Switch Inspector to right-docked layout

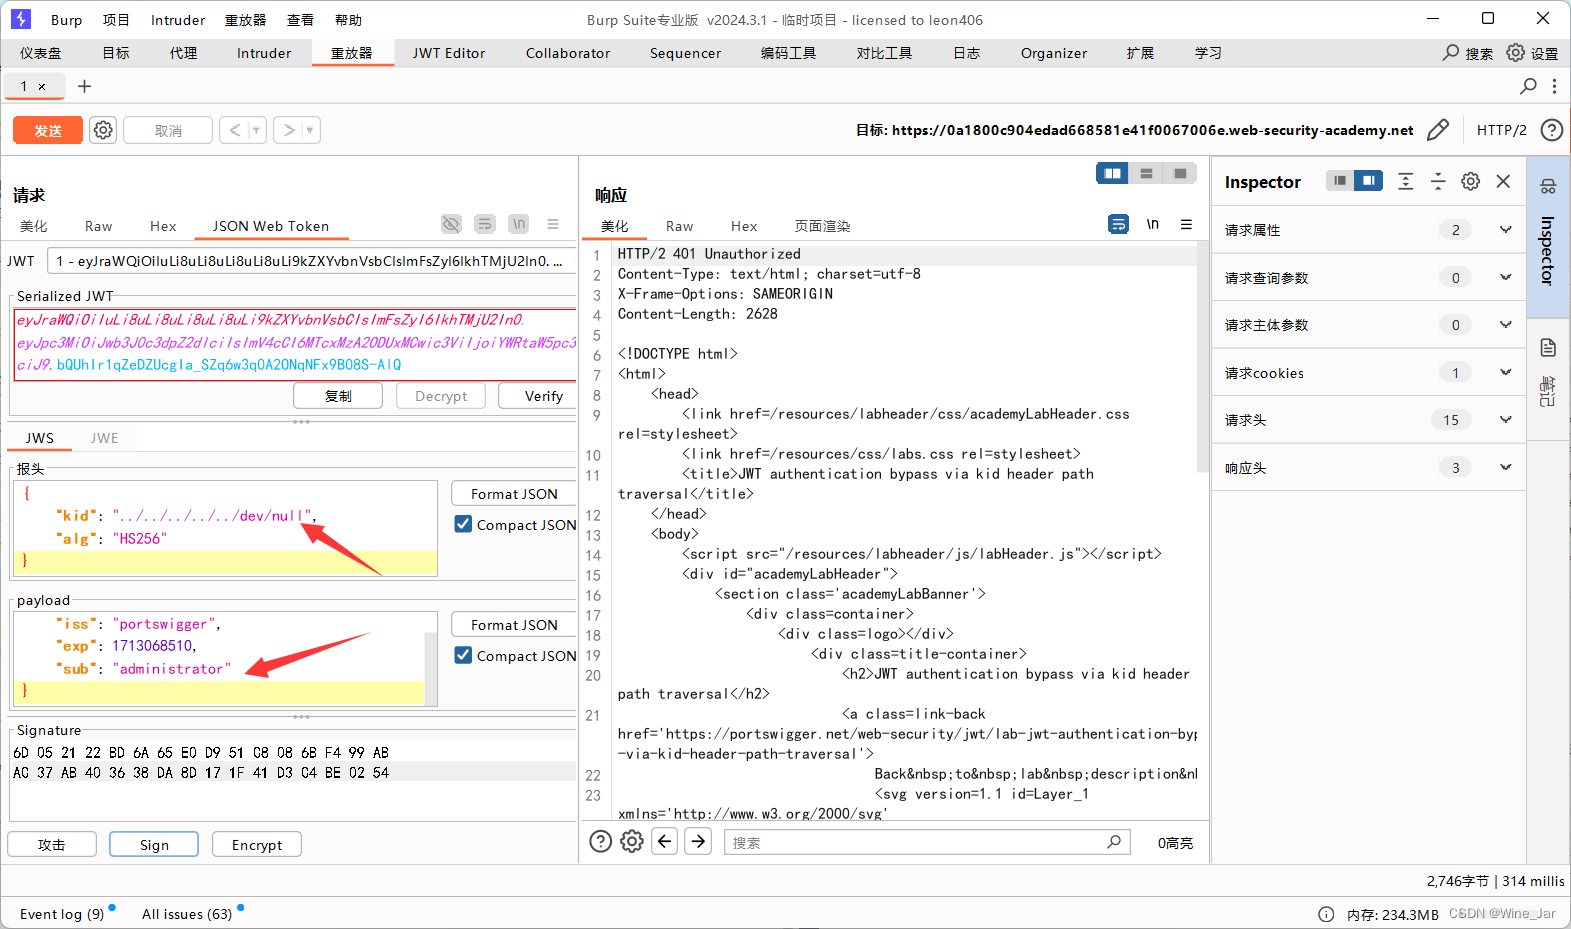pyautogui.click(x=1369, y=181)
